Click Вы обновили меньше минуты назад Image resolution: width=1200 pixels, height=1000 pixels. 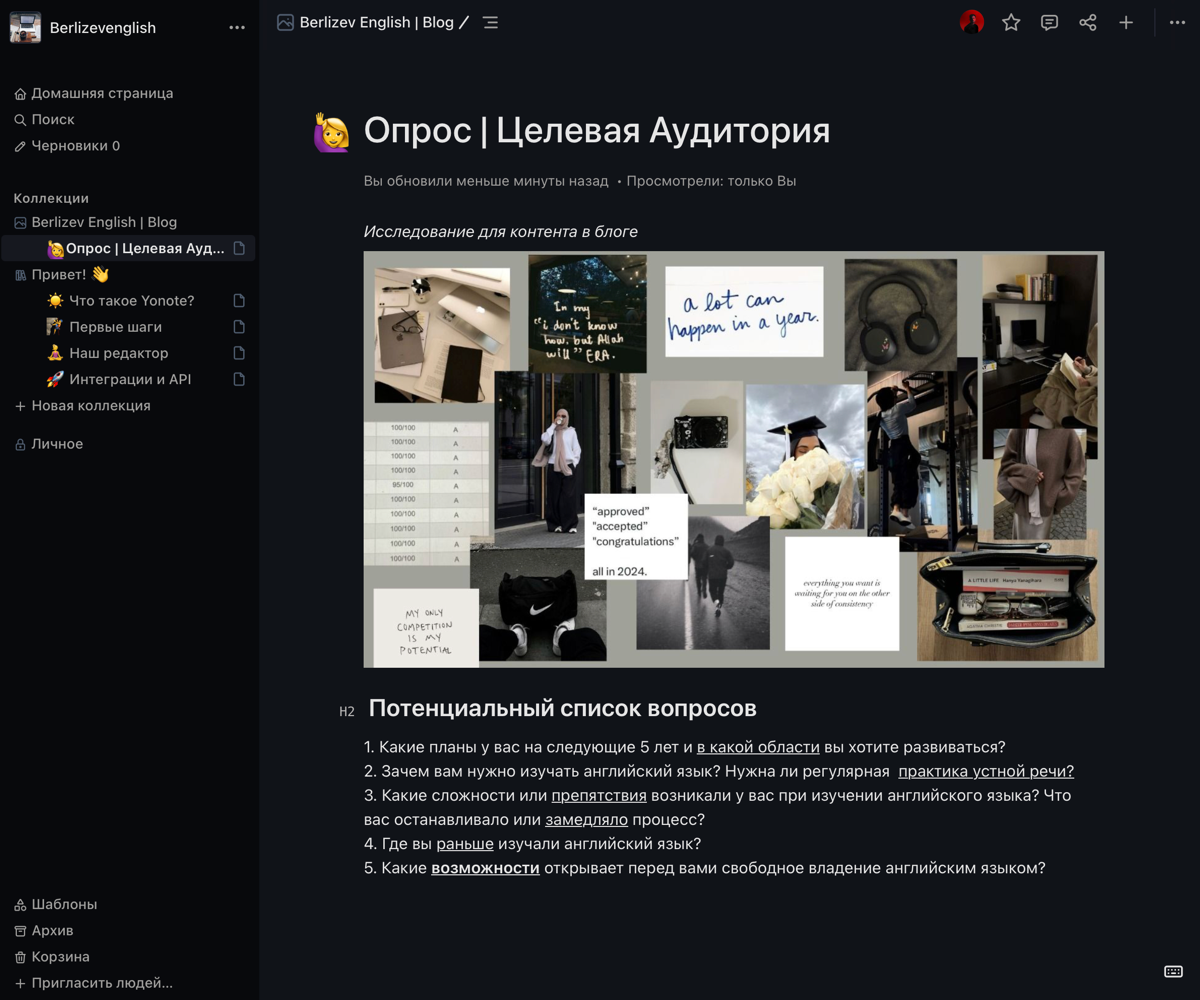[x=486, y=181]
